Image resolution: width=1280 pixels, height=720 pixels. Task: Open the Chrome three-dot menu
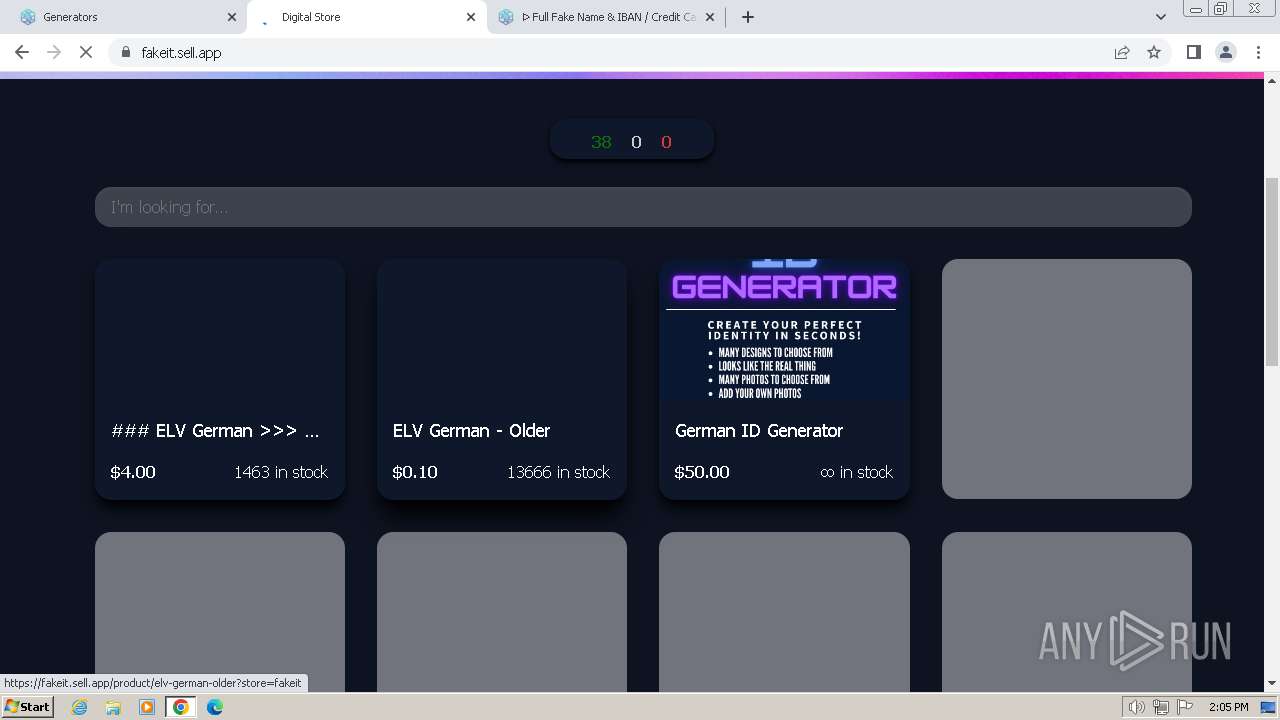1258,52
